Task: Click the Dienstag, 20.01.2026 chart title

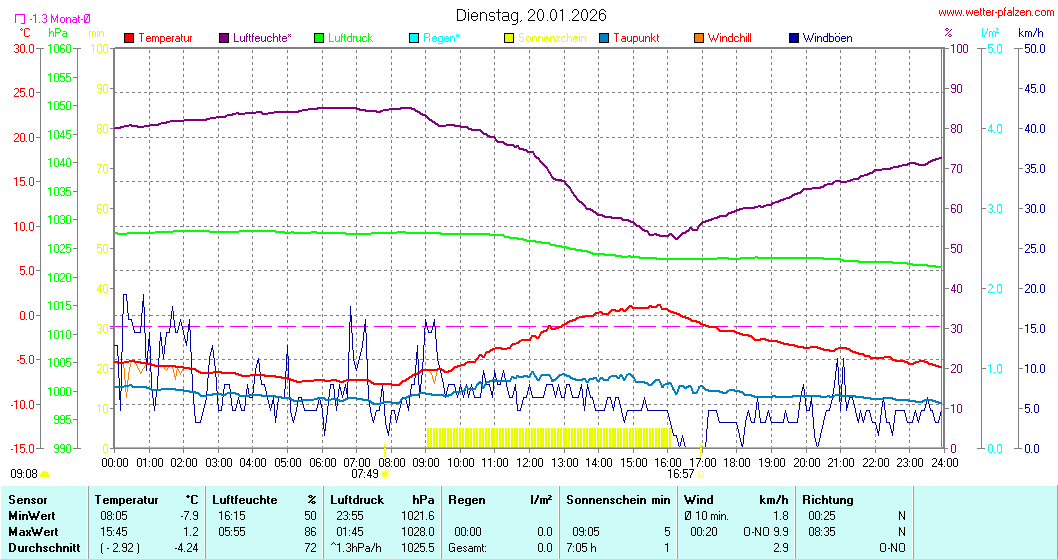Action: [x=531, y=14]
